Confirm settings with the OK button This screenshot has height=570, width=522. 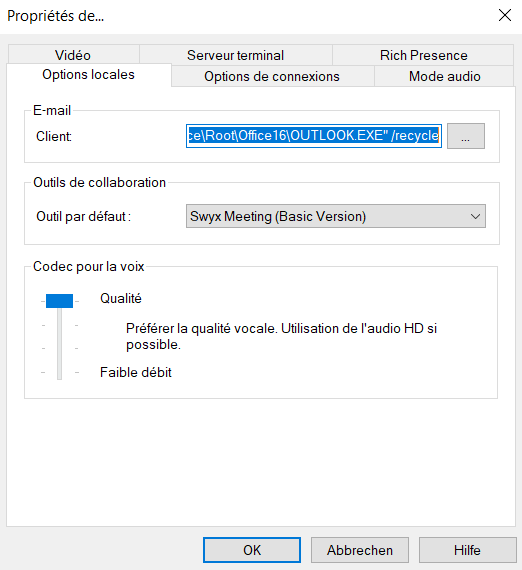pos(252,550)
